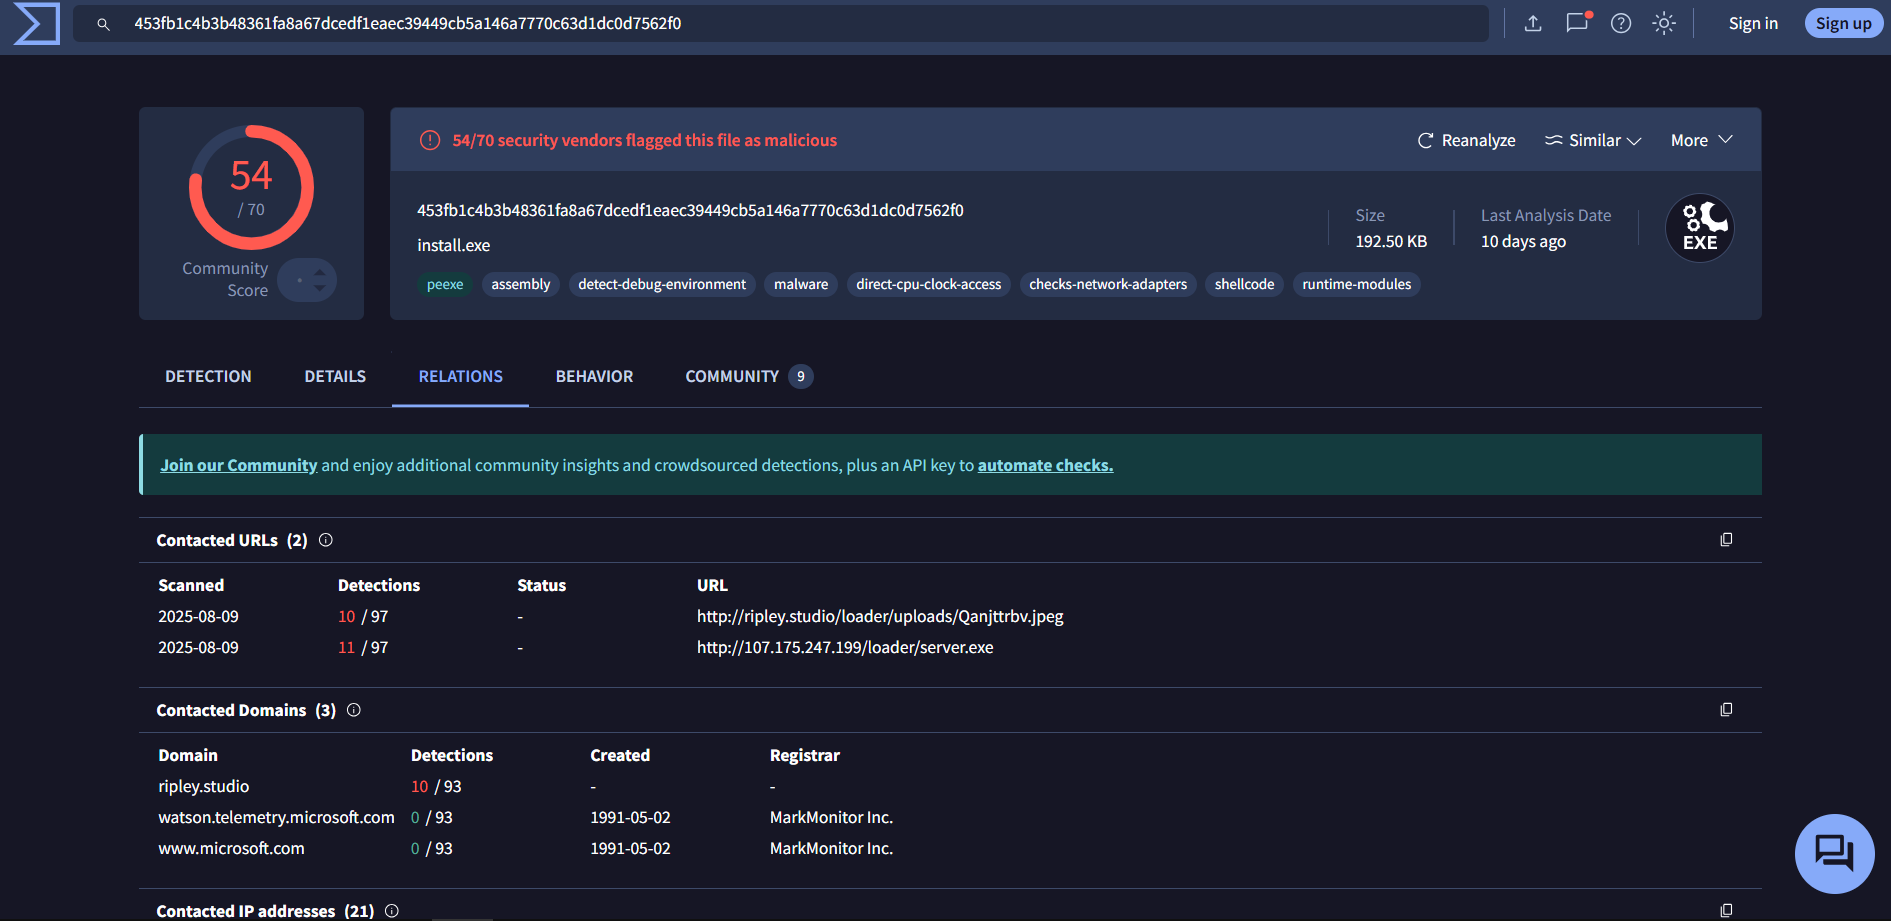This screenshot has width=1891, height=921.
Task: Downvote the community score
Action: tap(320, 289)
